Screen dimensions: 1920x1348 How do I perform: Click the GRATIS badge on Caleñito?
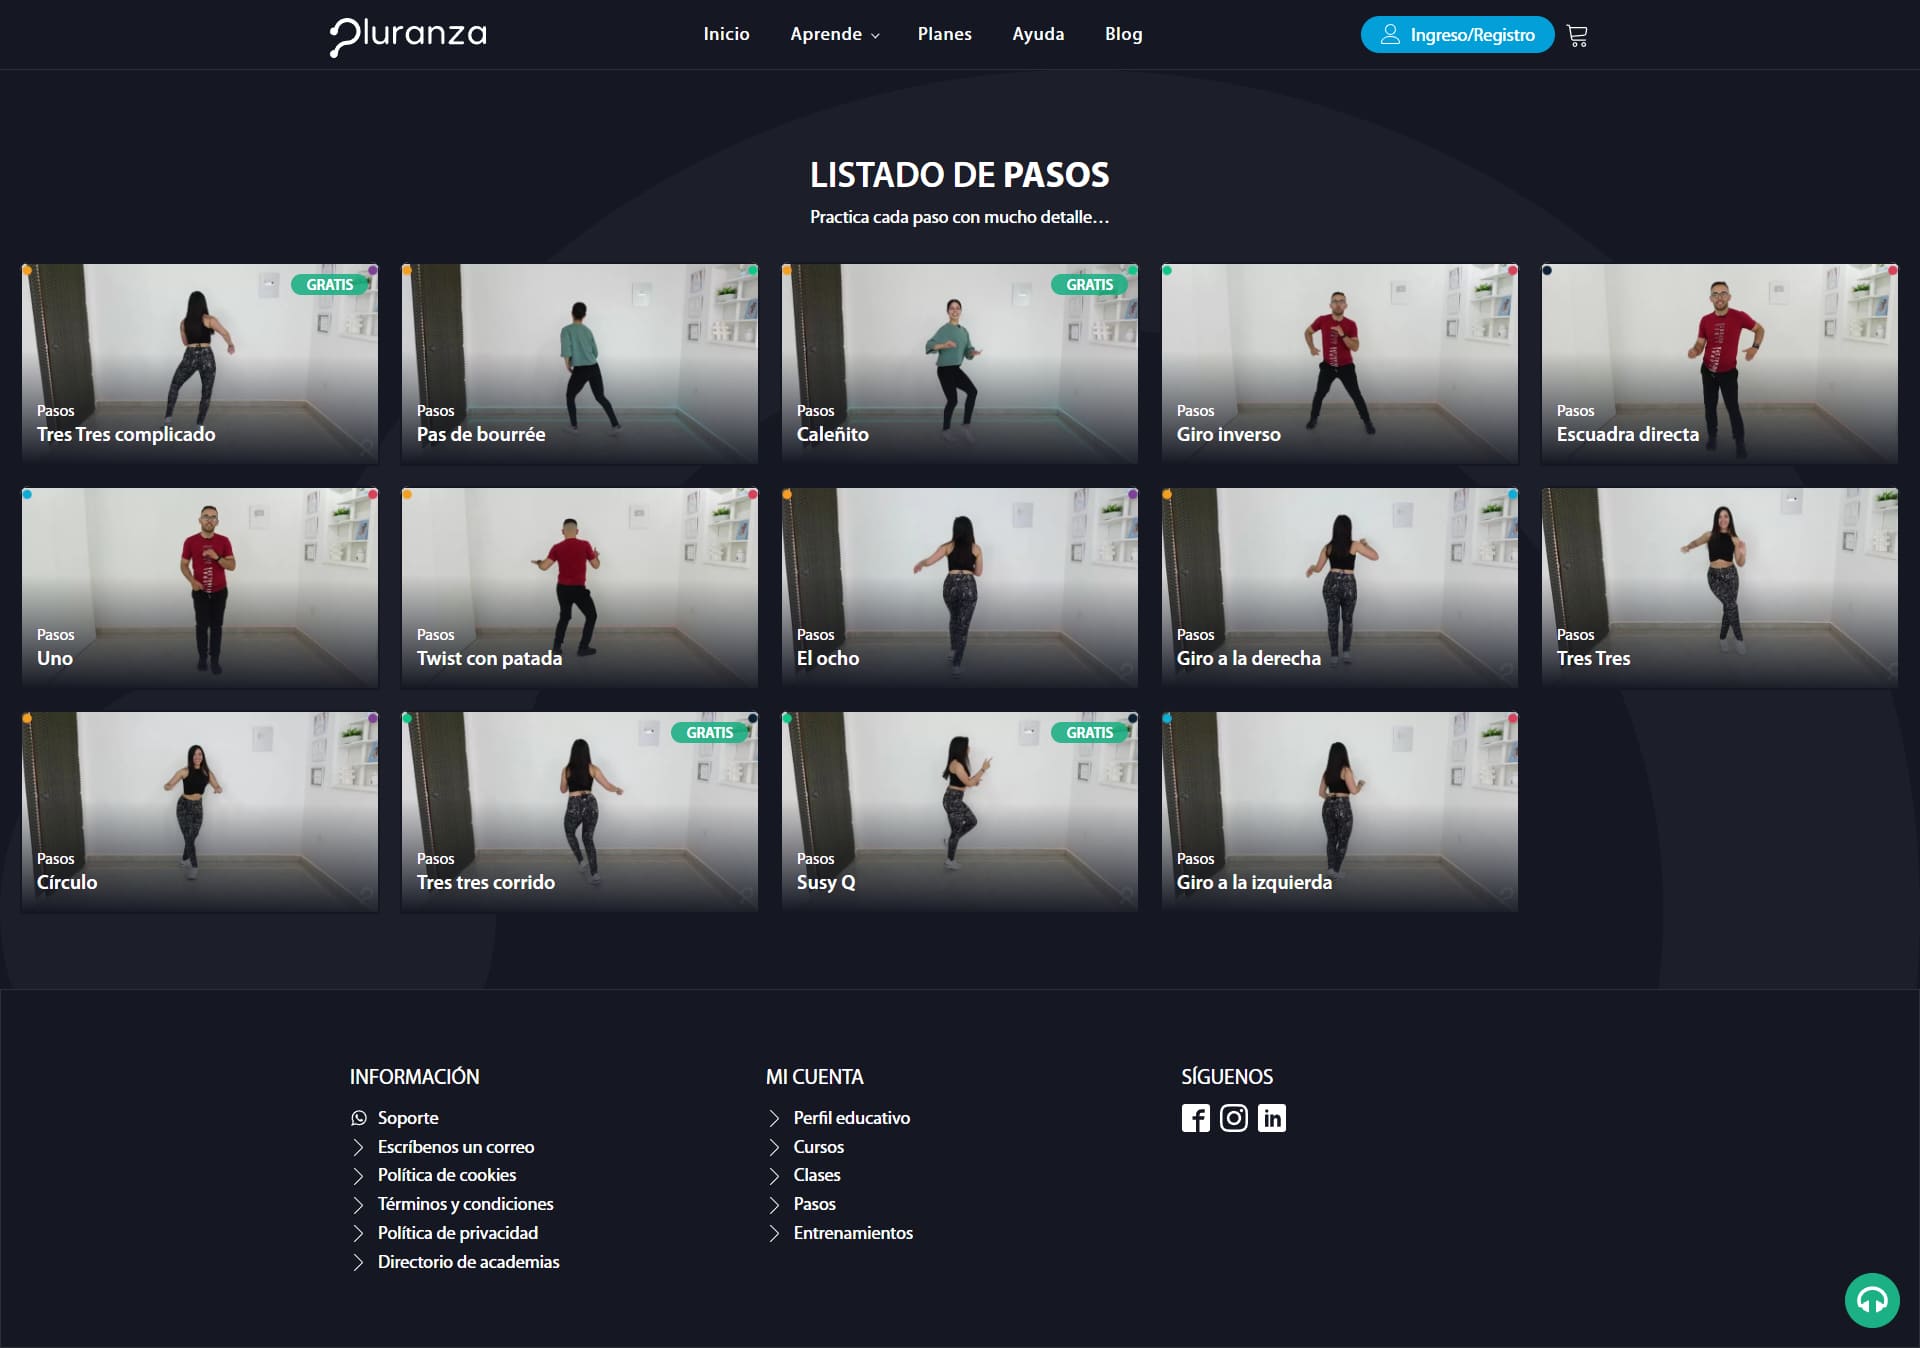pyautogui.click(x=1089, y=285)
